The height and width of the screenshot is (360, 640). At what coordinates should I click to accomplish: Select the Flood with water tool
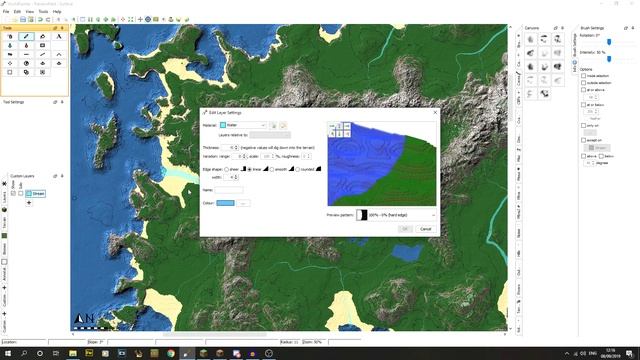10,45
